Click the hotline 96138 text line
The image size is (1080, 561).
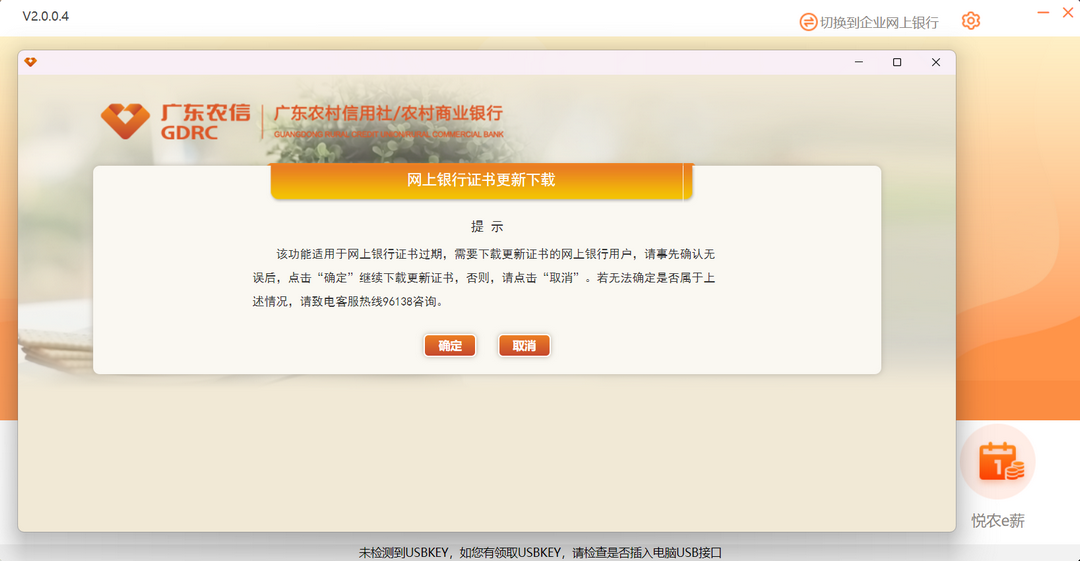point(348,301)
